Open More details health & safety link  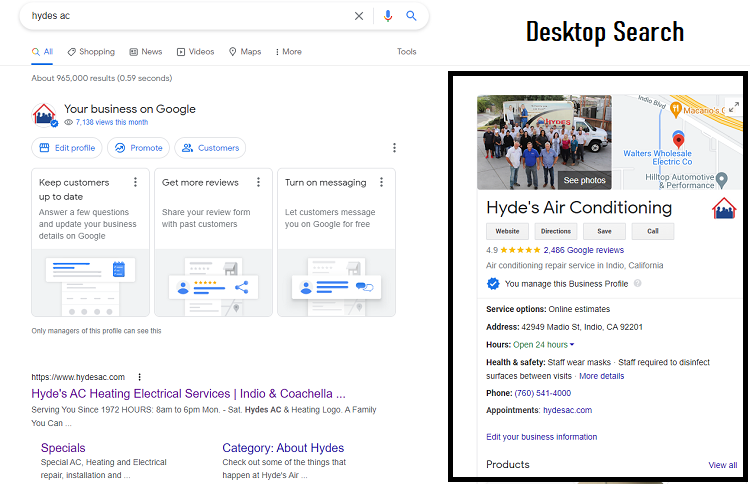[x=602, y=376]
